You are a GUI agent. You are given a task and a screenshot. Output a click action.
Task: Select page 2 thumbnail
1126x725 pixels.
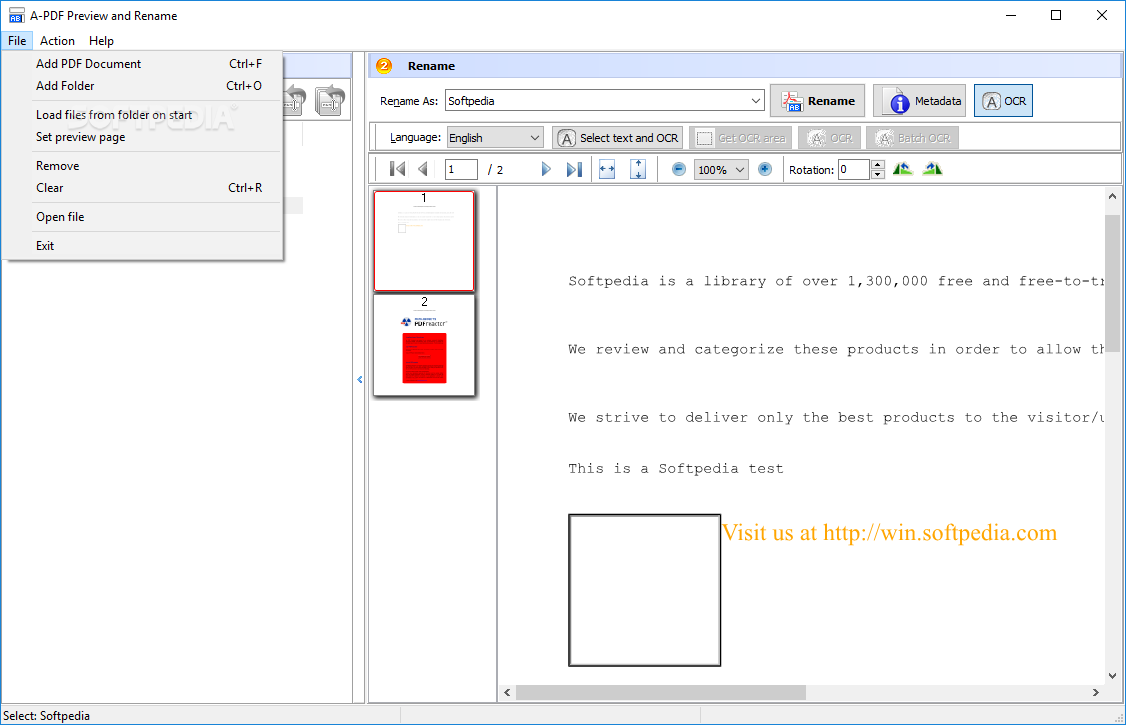tap(424, 345)
